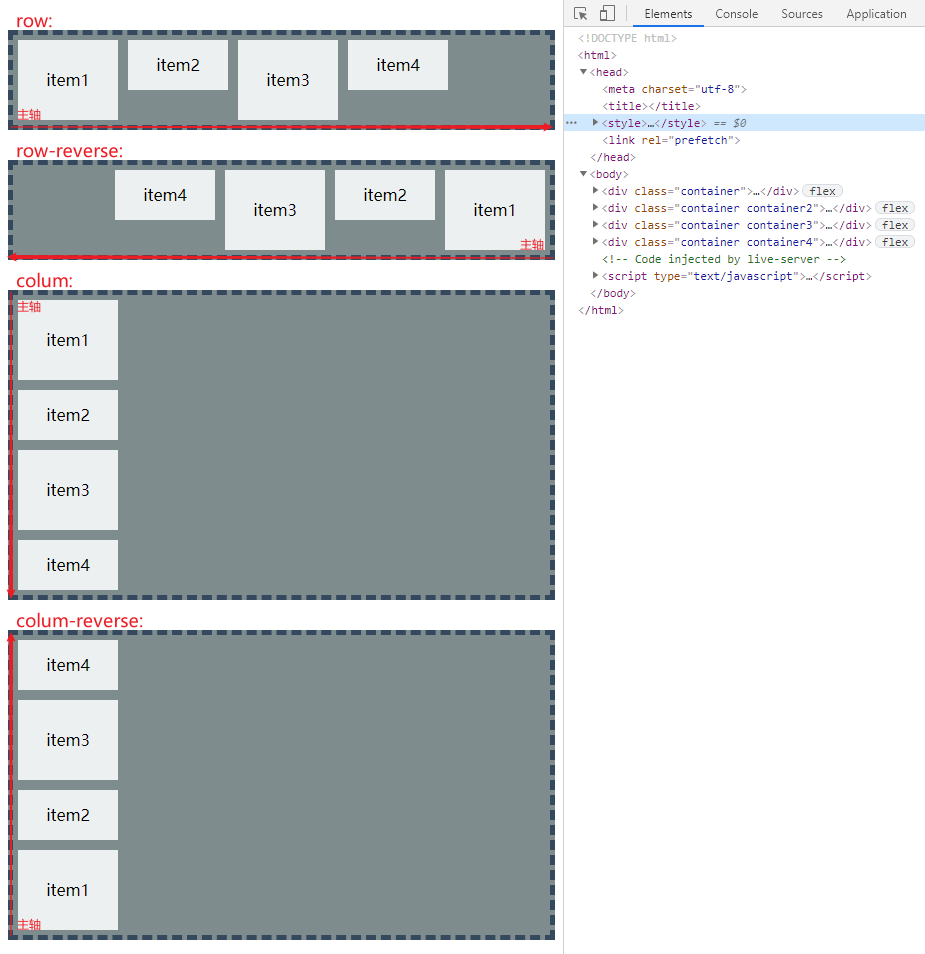Click item3 in the colum-reverse container
Image resolution: width=925 pixels, height=954 pixels.
68,740
